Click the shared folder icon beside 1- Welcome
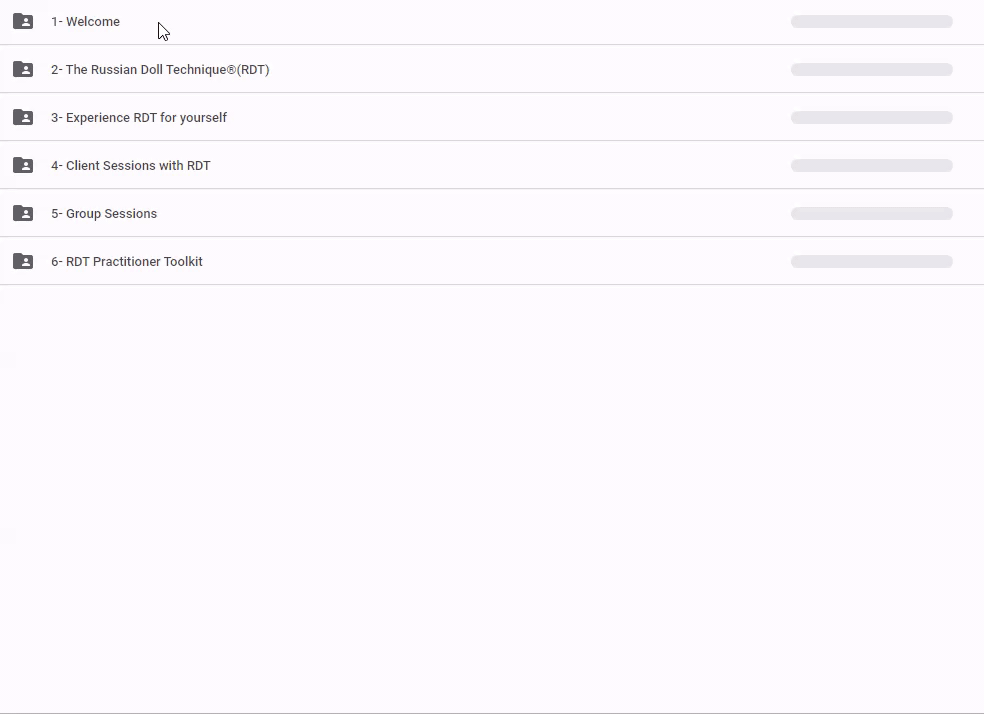Viewport: 984px width, 714px height. pyautogui.click(x=23, y=21)
